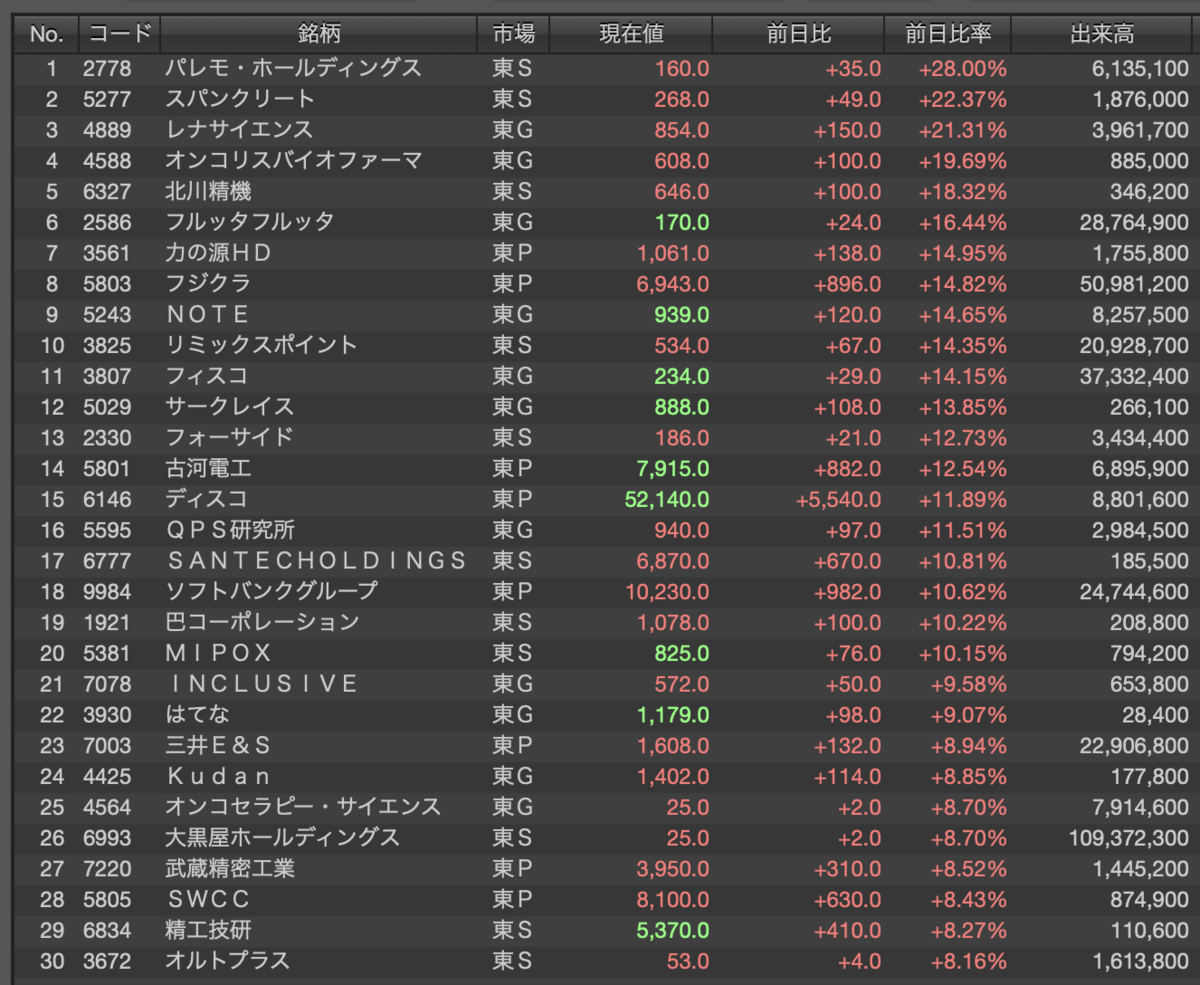Select フォーサイド in the ranking

pos(229,438)
